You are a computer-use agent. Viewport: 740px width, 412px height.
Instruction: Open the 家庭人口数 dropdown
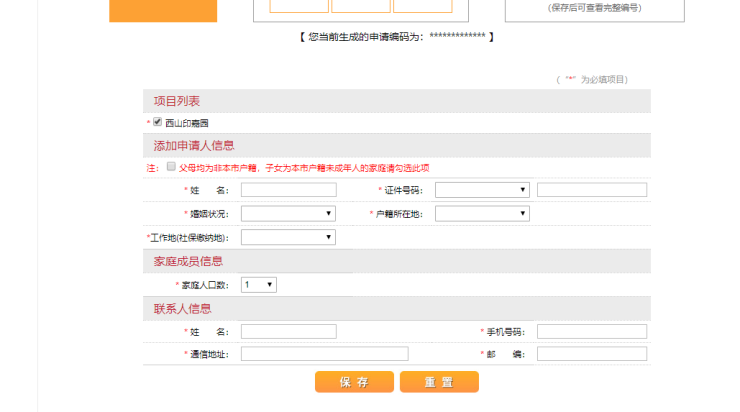pyautogui.click(x=258, y=285)
